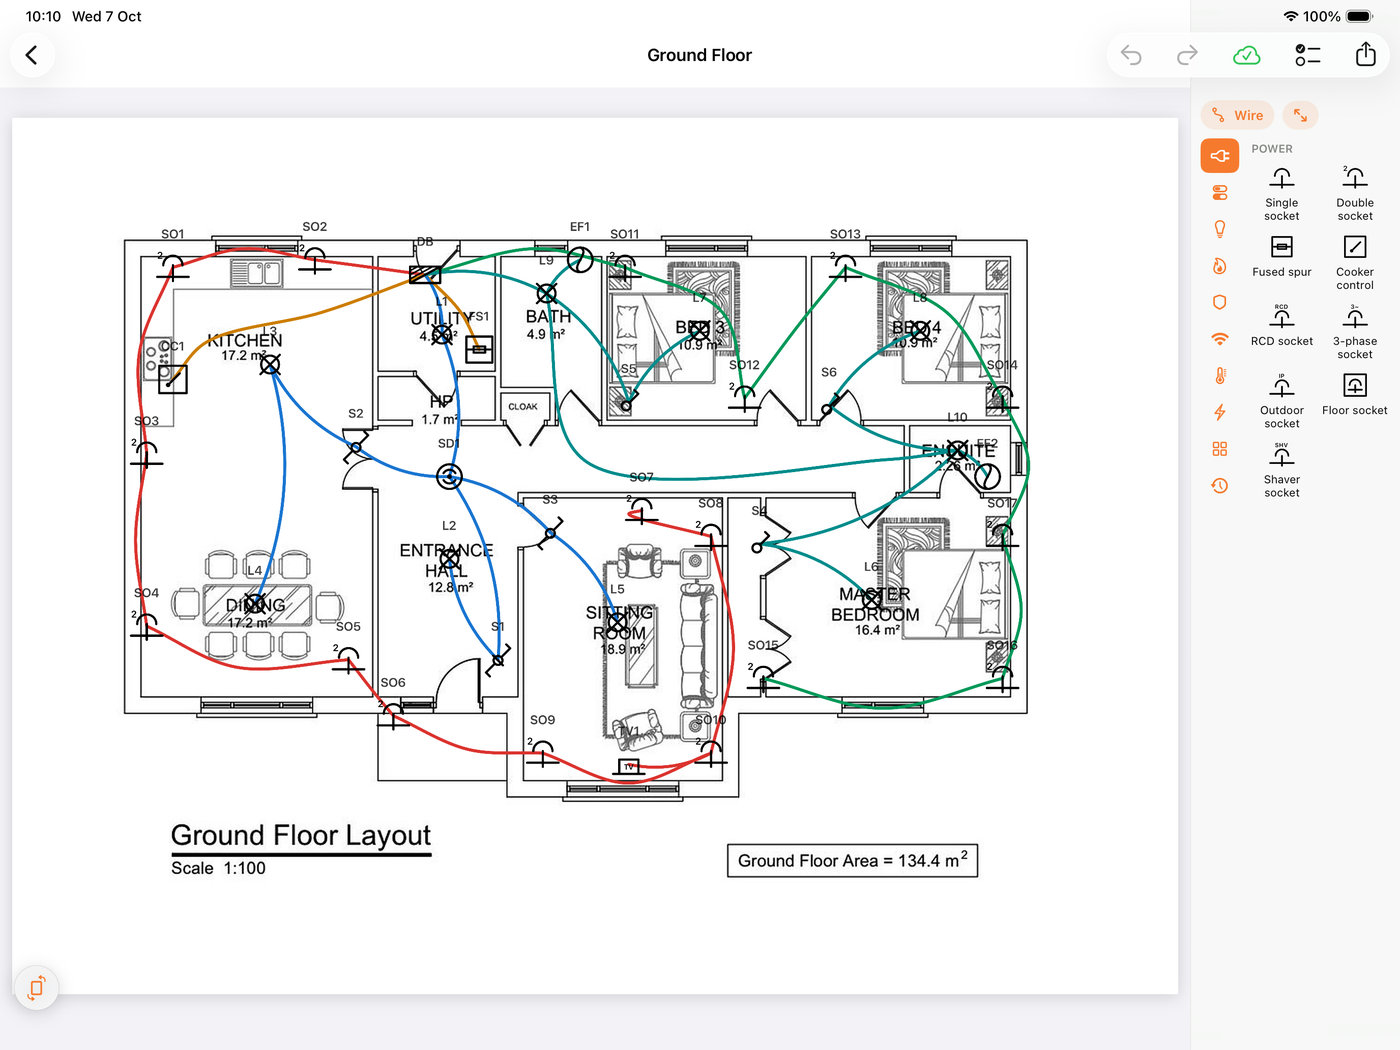This screenshot has width=1400, height=1050.
Task: Select the Wire drawing tool
Action: [1237, 115]
